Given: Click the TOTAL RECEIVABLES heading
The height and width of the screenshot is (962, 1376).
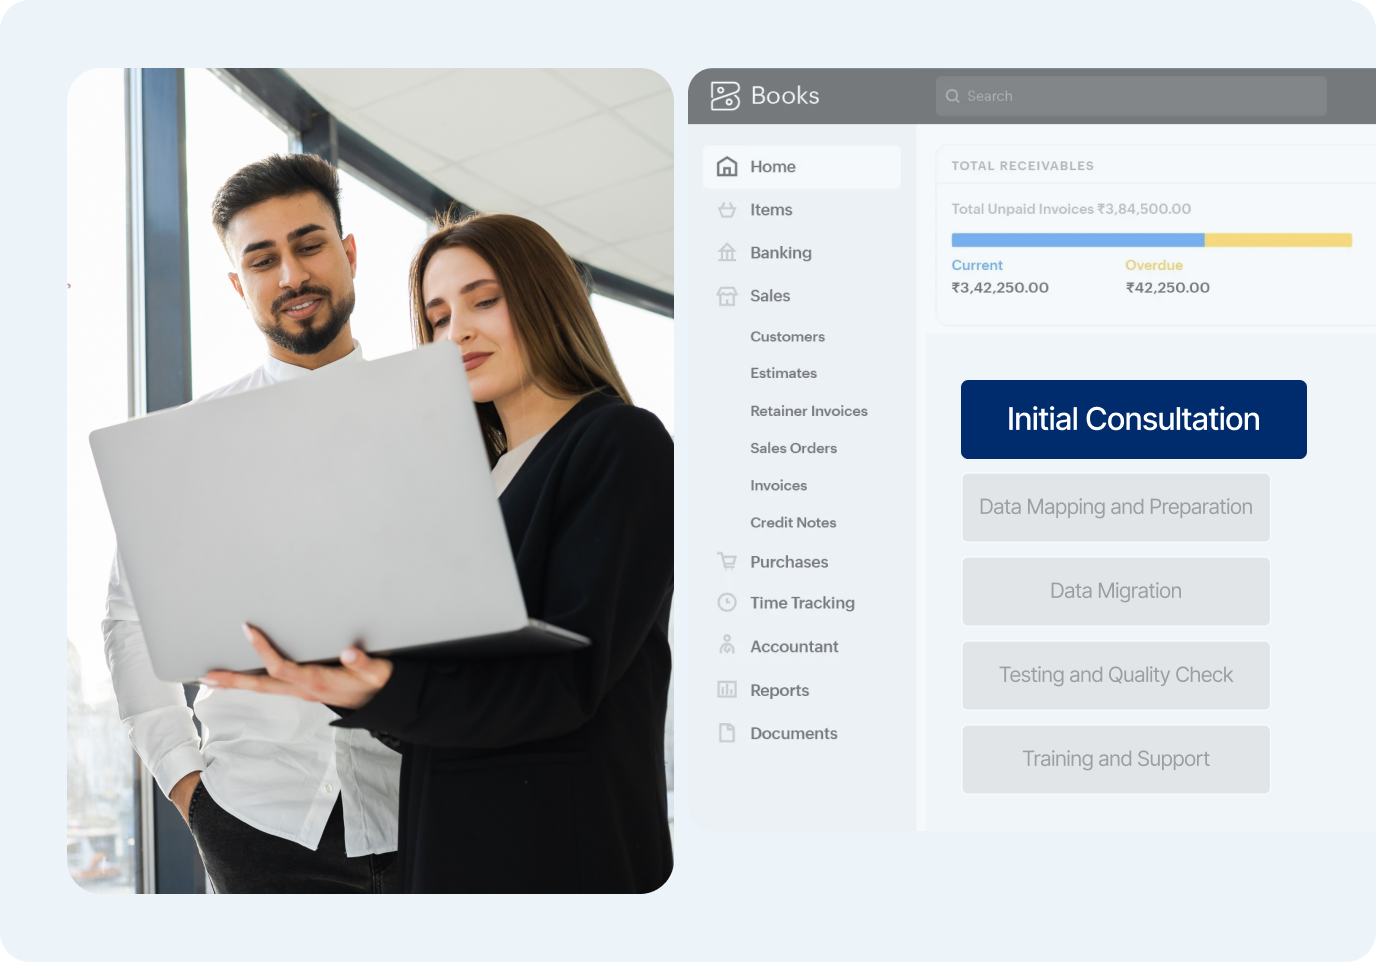Looking at the screenshot, I should coord(1022,166).
